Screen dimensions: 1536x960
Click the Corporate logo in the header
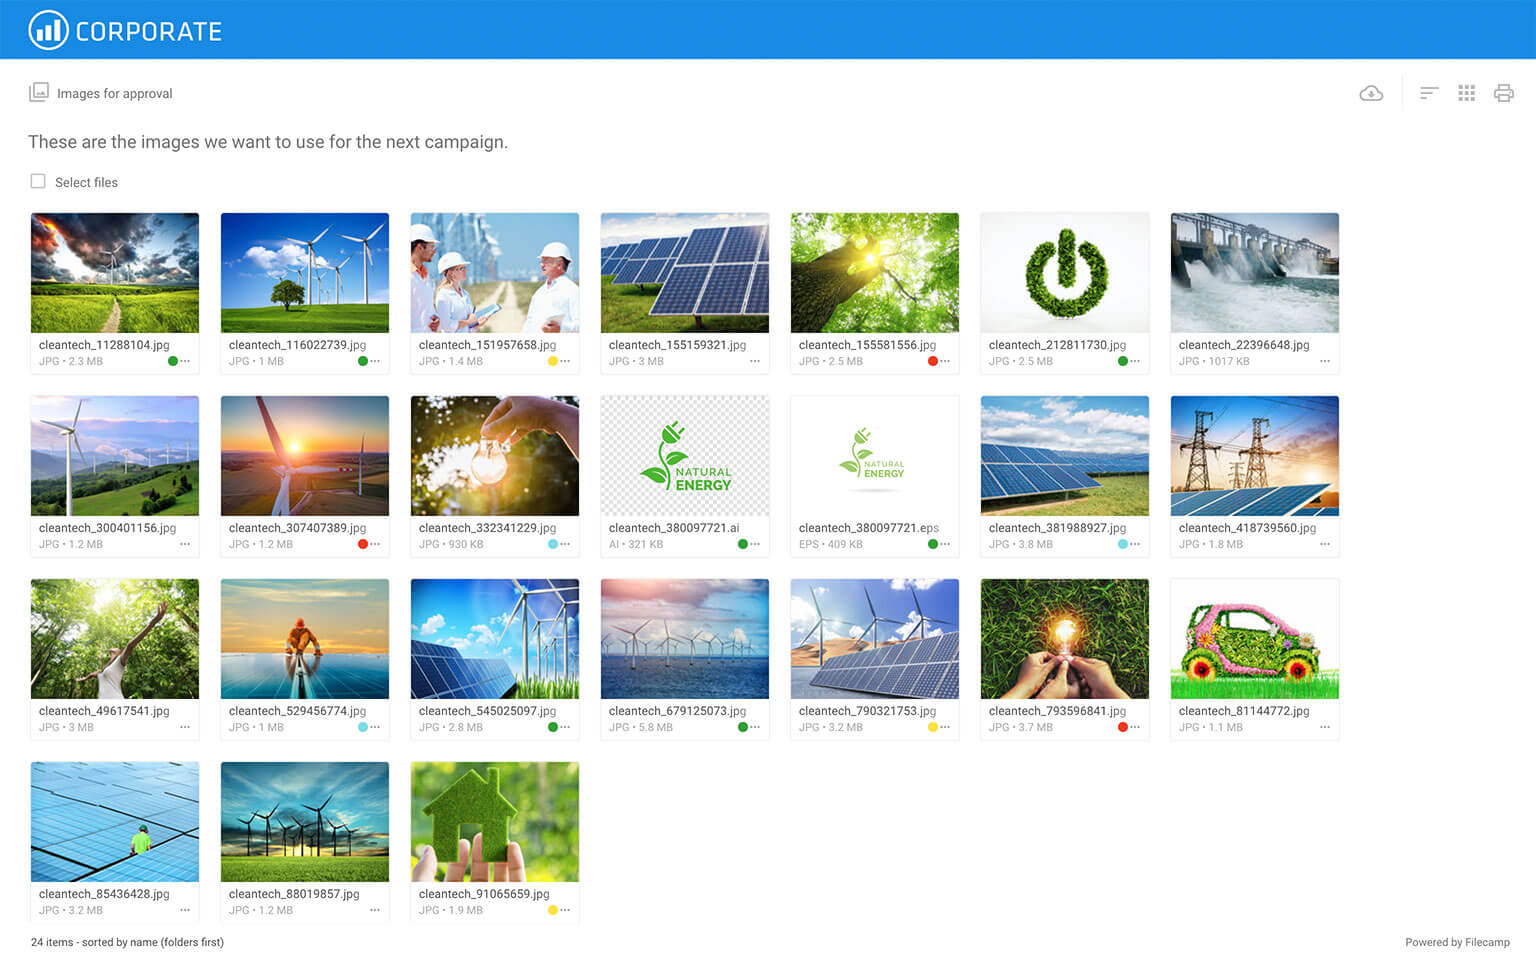coord(124,29)
